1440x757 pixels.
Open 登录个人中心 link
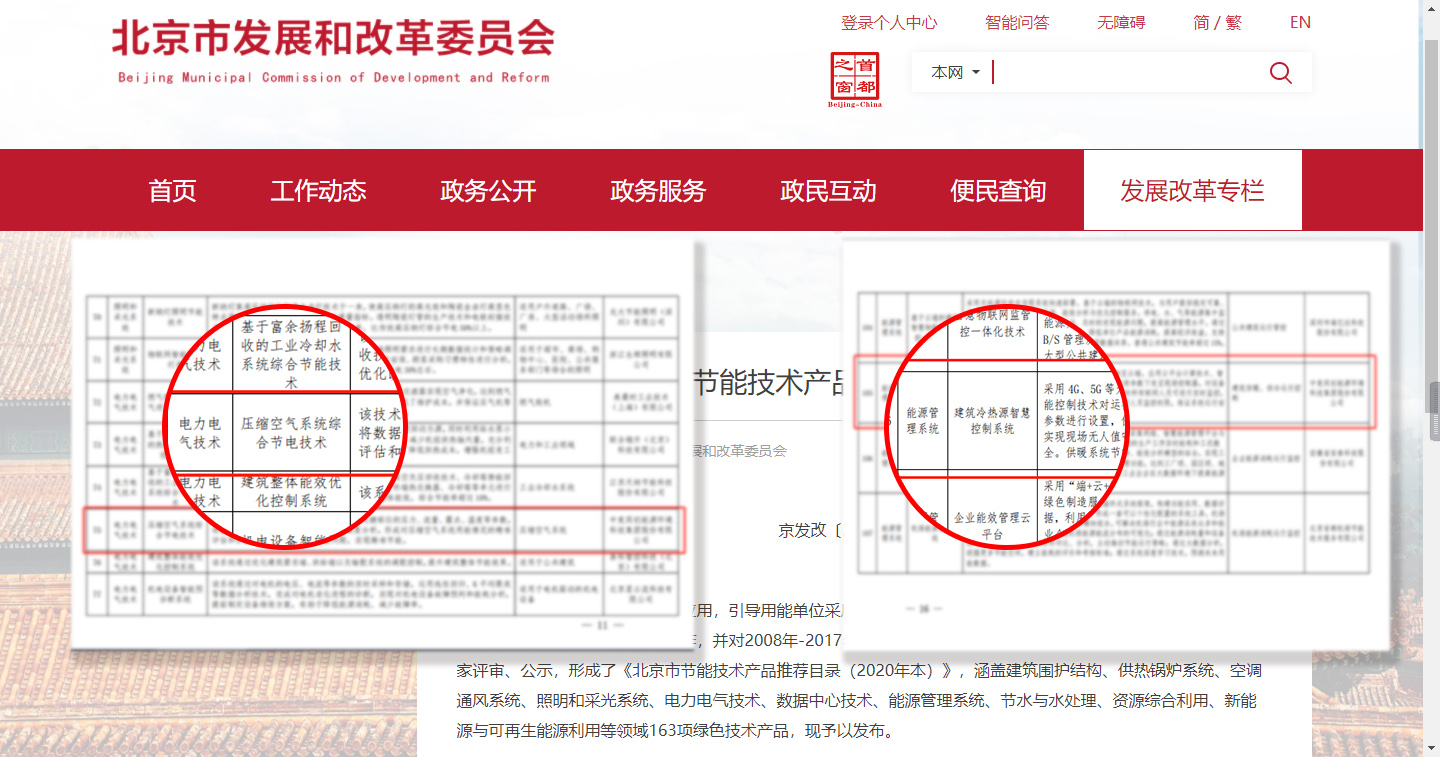(x=889, y=22)
